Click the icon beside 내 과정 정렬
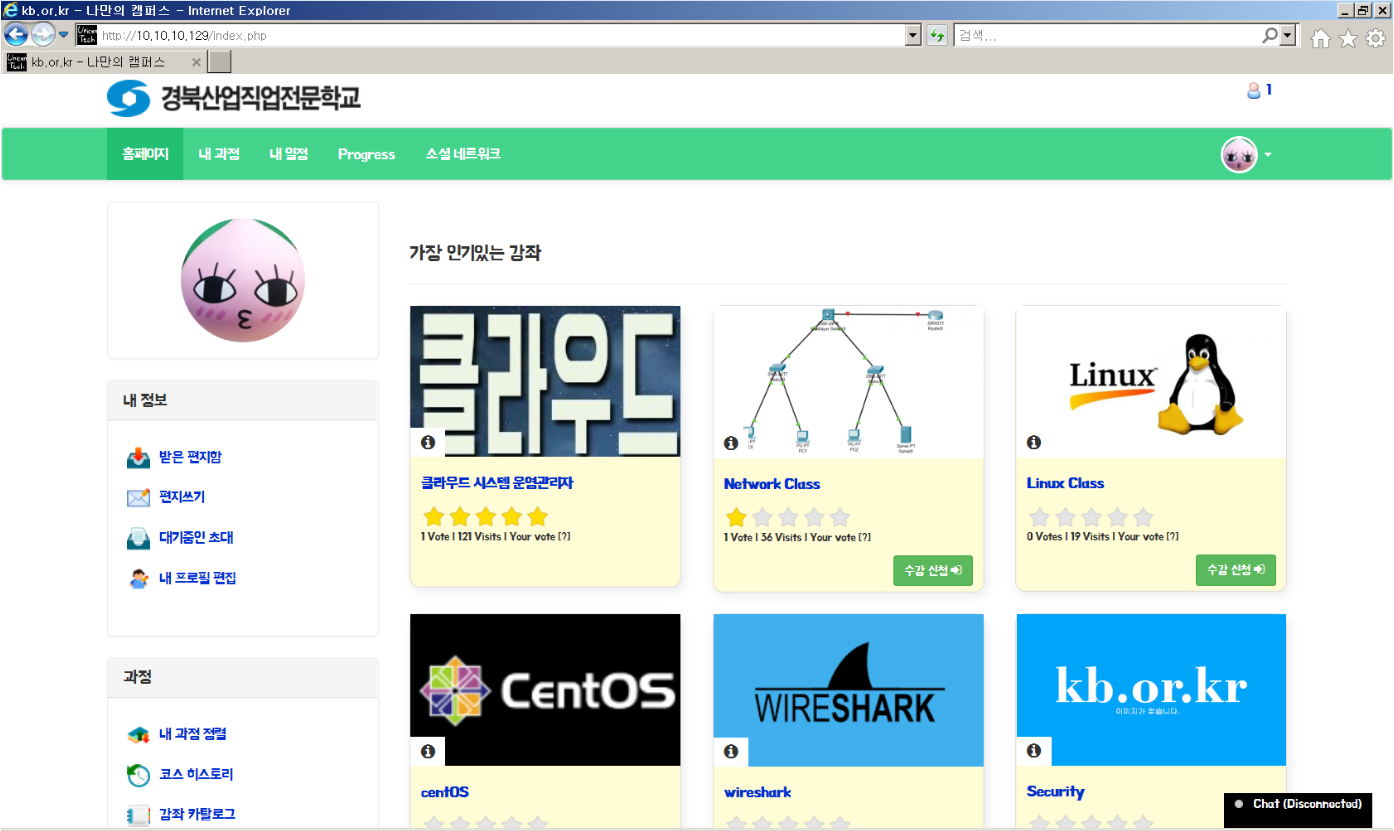The width and height of the screenshot is (1394, 831). [138, 735]
